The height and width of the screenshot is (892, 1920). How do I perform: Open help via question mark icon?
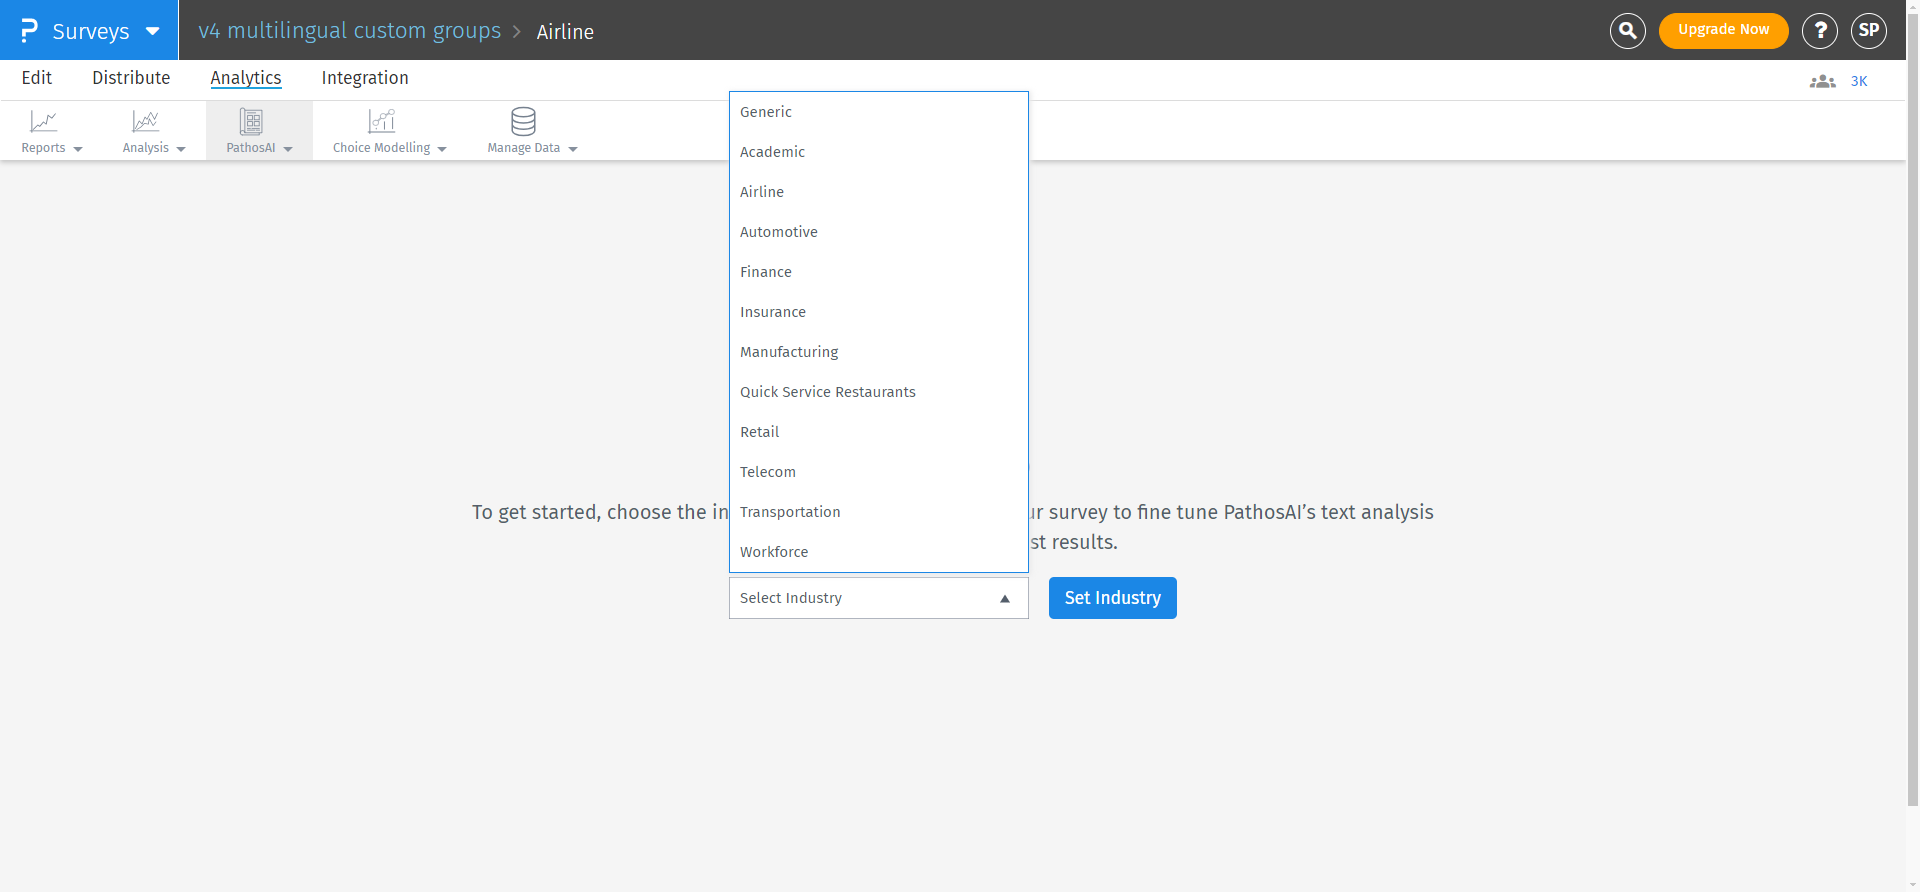1819,31
